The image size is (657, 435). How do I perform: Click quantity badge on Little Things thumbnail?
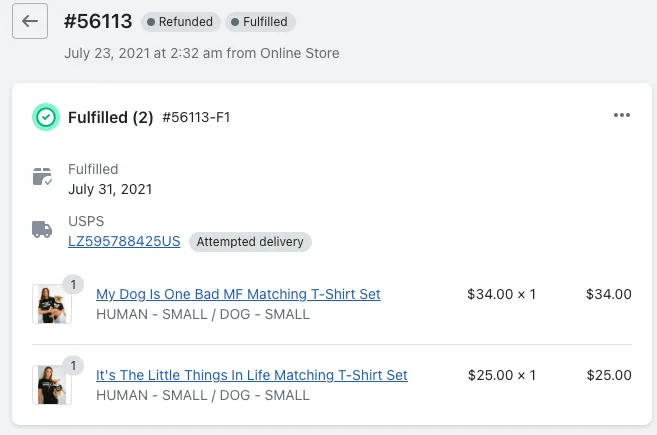[73, 366]
